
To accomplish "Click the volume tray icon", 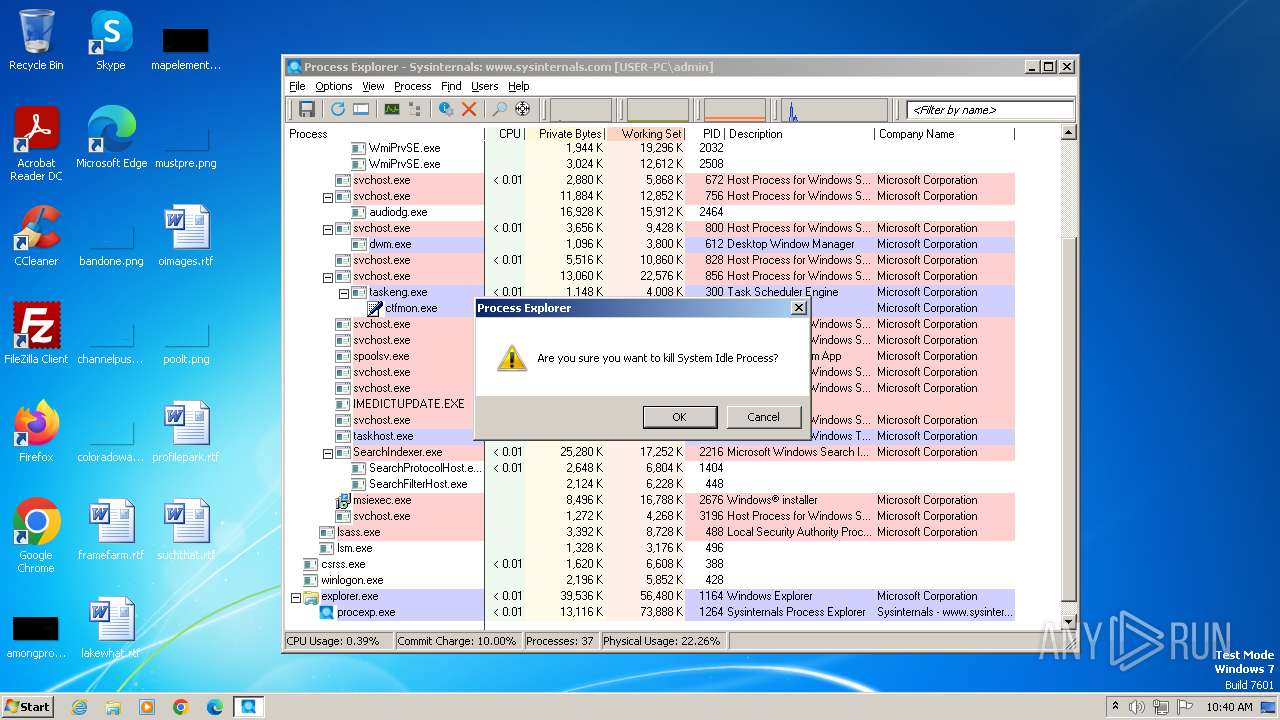I will tap(1138, 707).
